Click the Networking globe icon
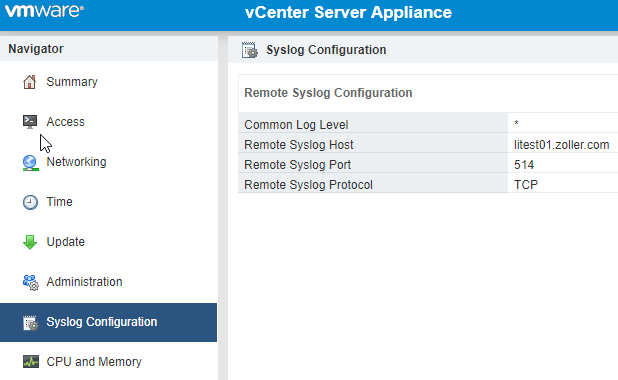Screen dimensions: 618x380 (x=30, y=163)
